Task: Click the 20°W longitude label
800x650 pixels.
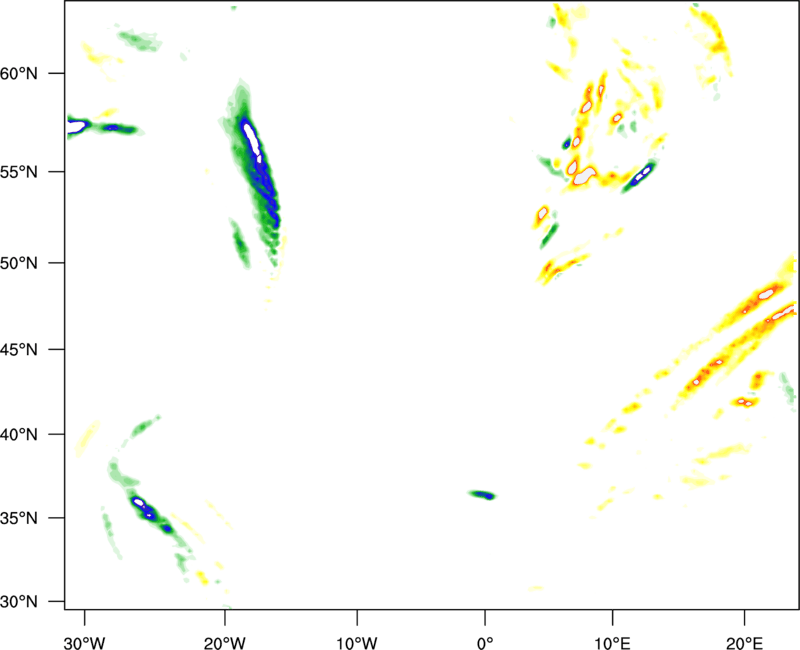Action: pos(225,643)
